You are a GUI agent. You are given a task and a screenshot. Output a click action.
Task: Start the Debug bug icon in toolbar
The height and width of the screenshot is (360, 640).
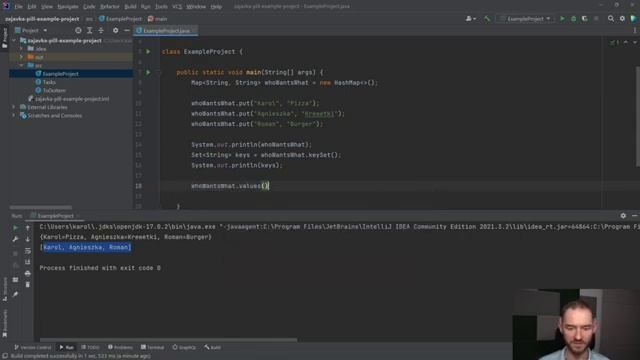[573, 19]
